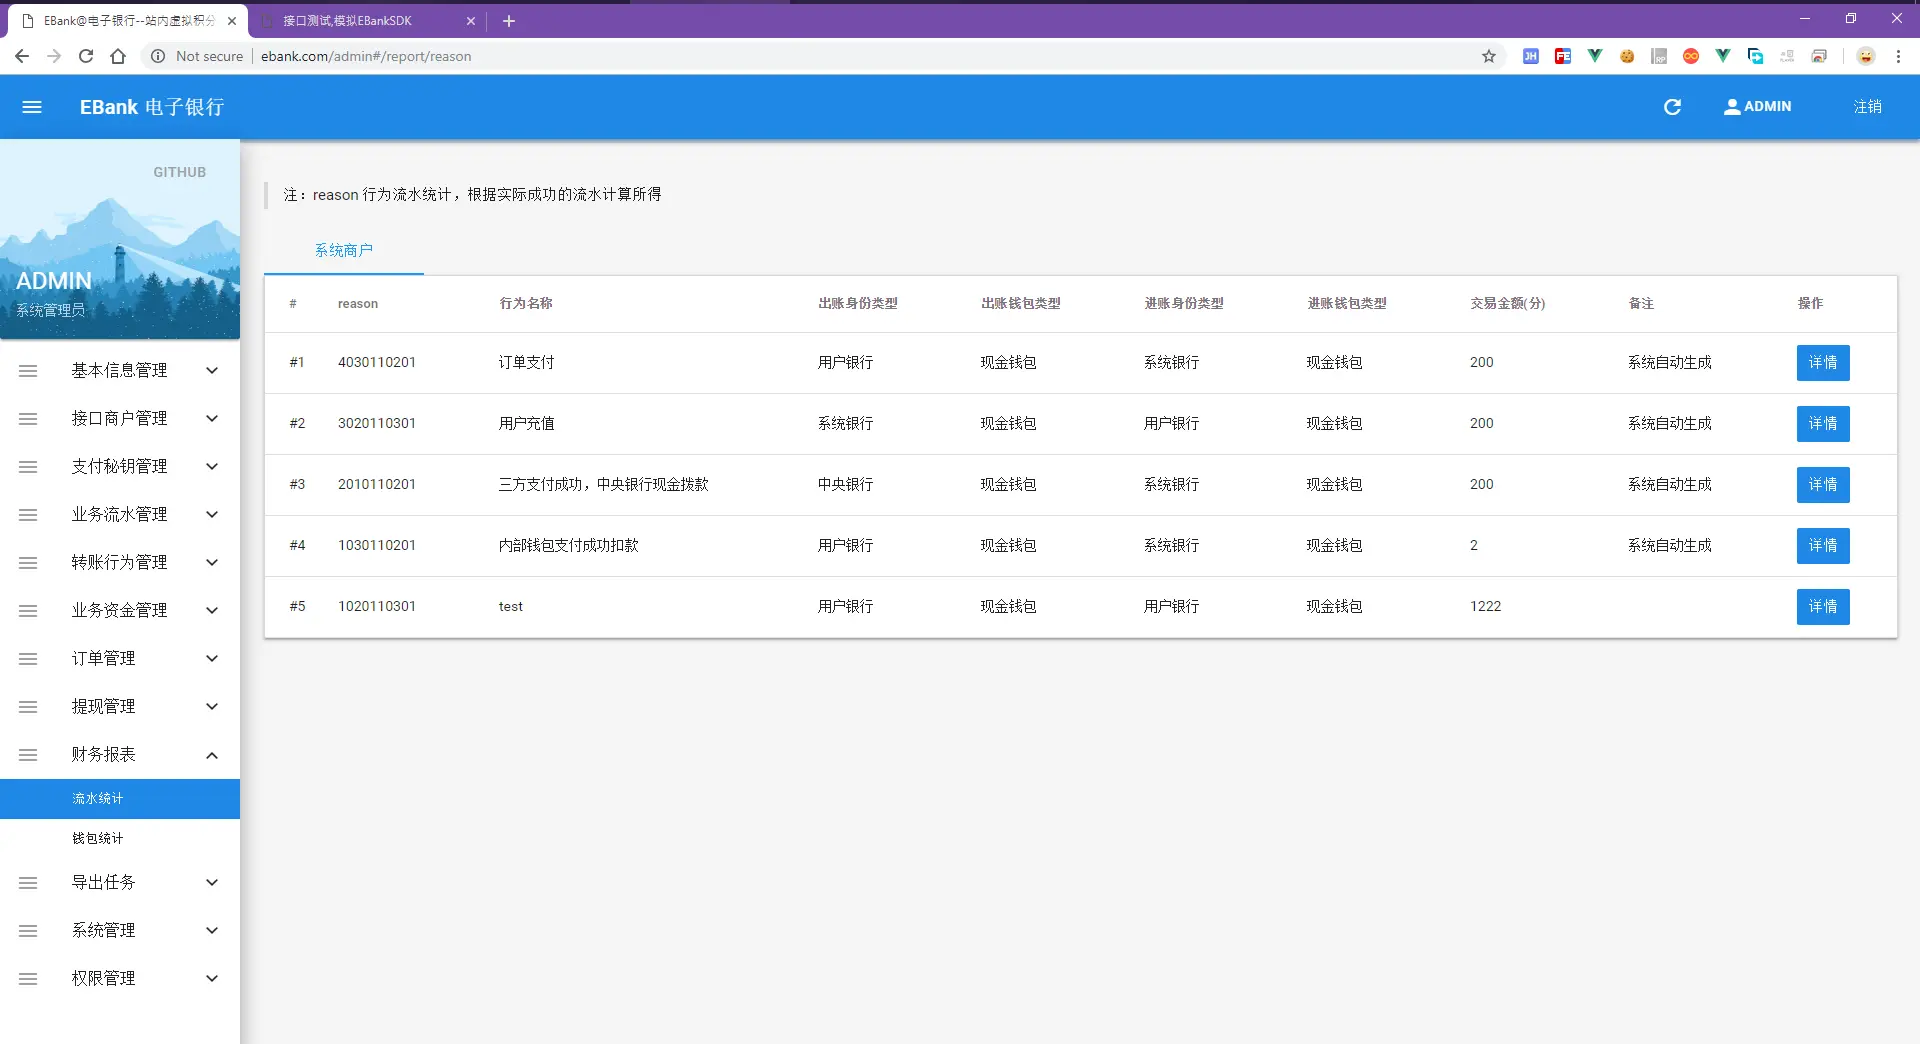This screenshot has height=1044, width=1920.
Task: Open the ADMIN user menu in the header
Action: 1757,107
